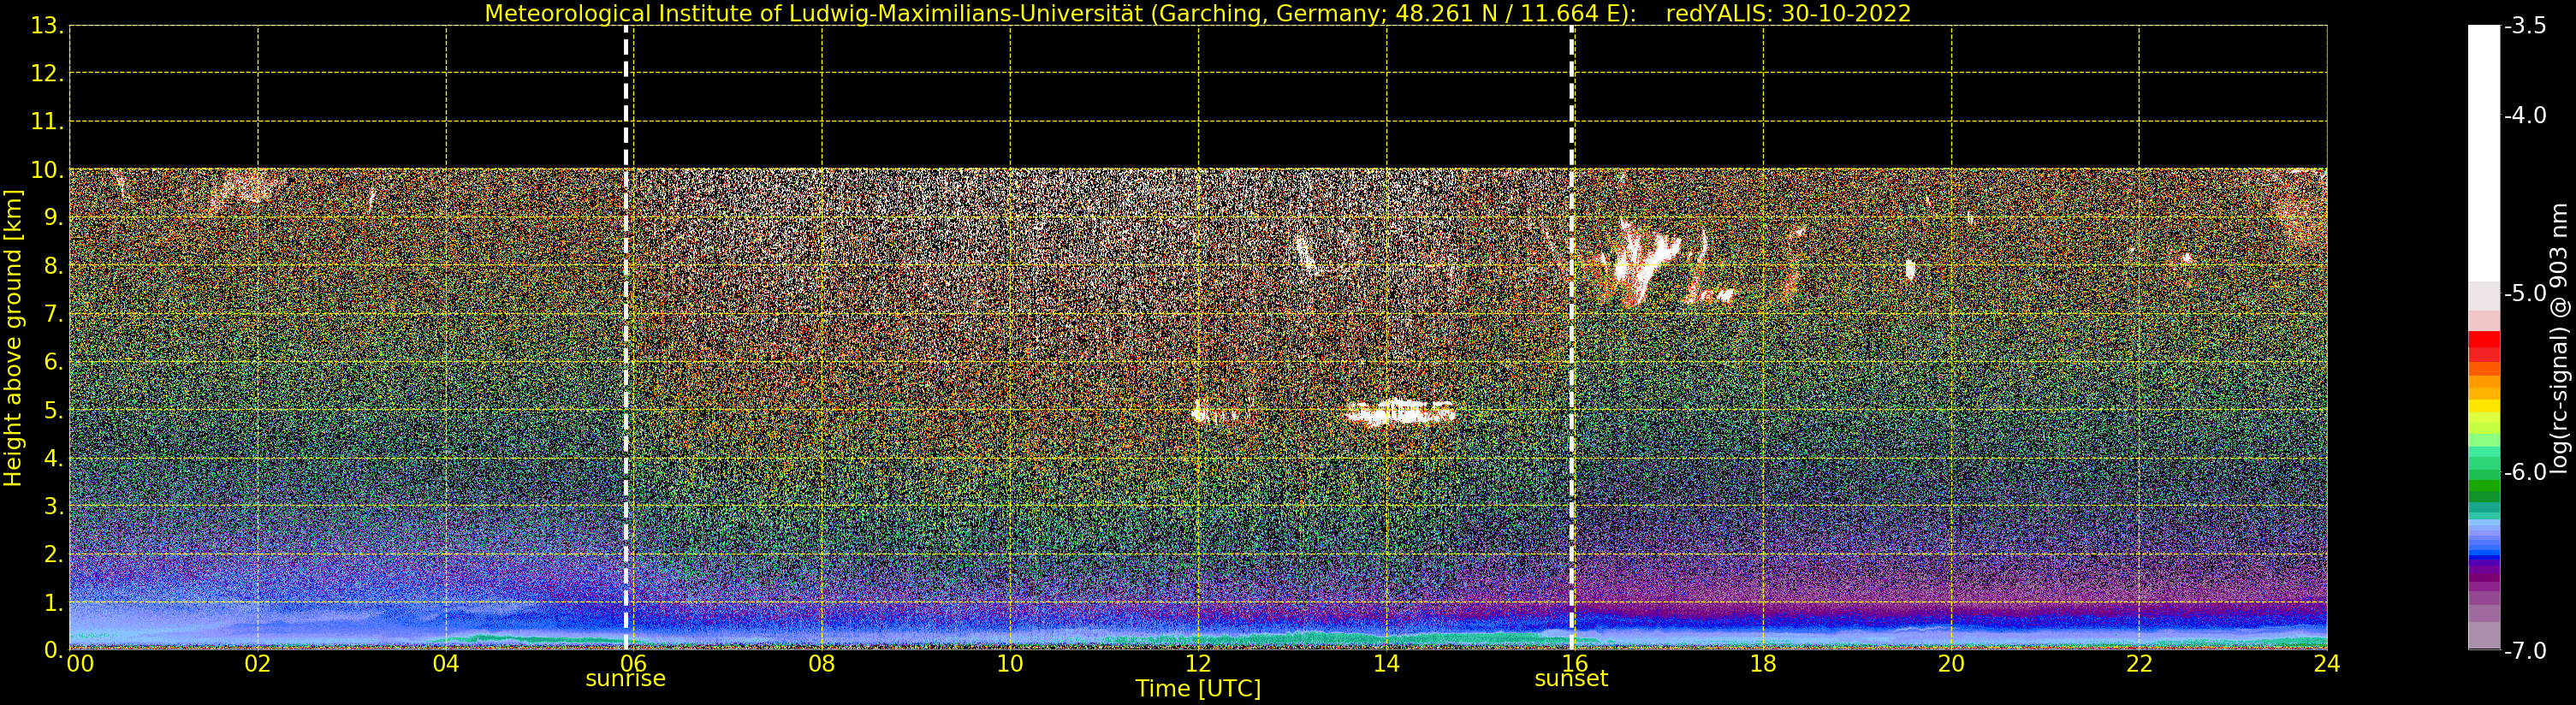The image size is (2576, 705).
Task: Click the colorbar tick label '-5.0'
Action: (x=2525, y=293)
